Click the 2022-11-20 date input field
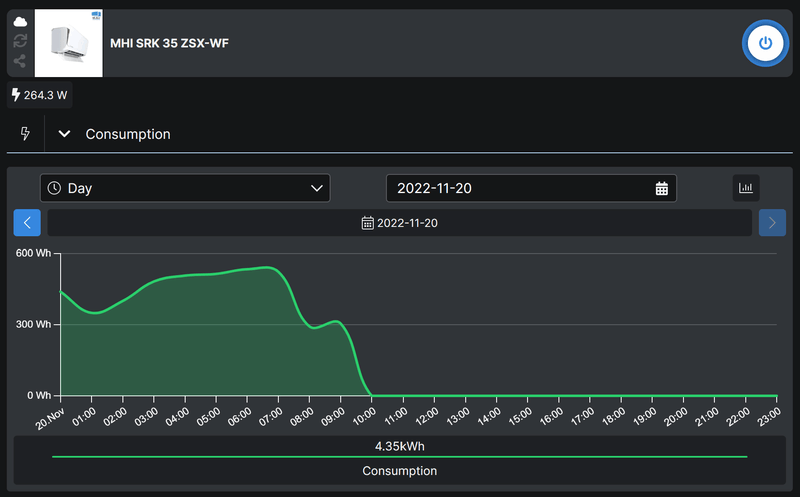Image resolution: width=800 pixels, height=497 pixels. pos(520,188)
